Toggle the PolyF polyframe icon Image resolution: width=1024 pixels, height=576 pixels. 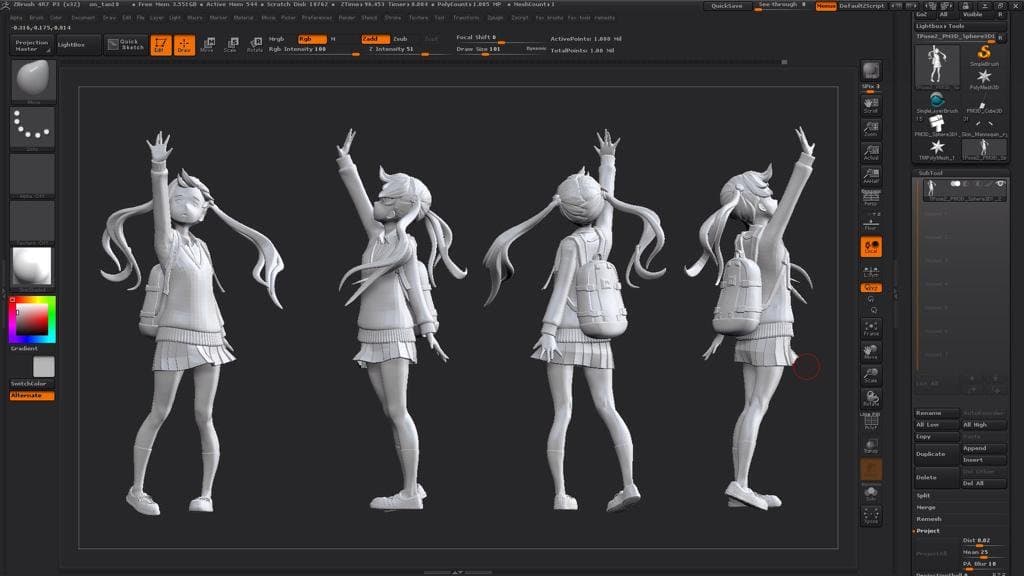pos(871,422)
